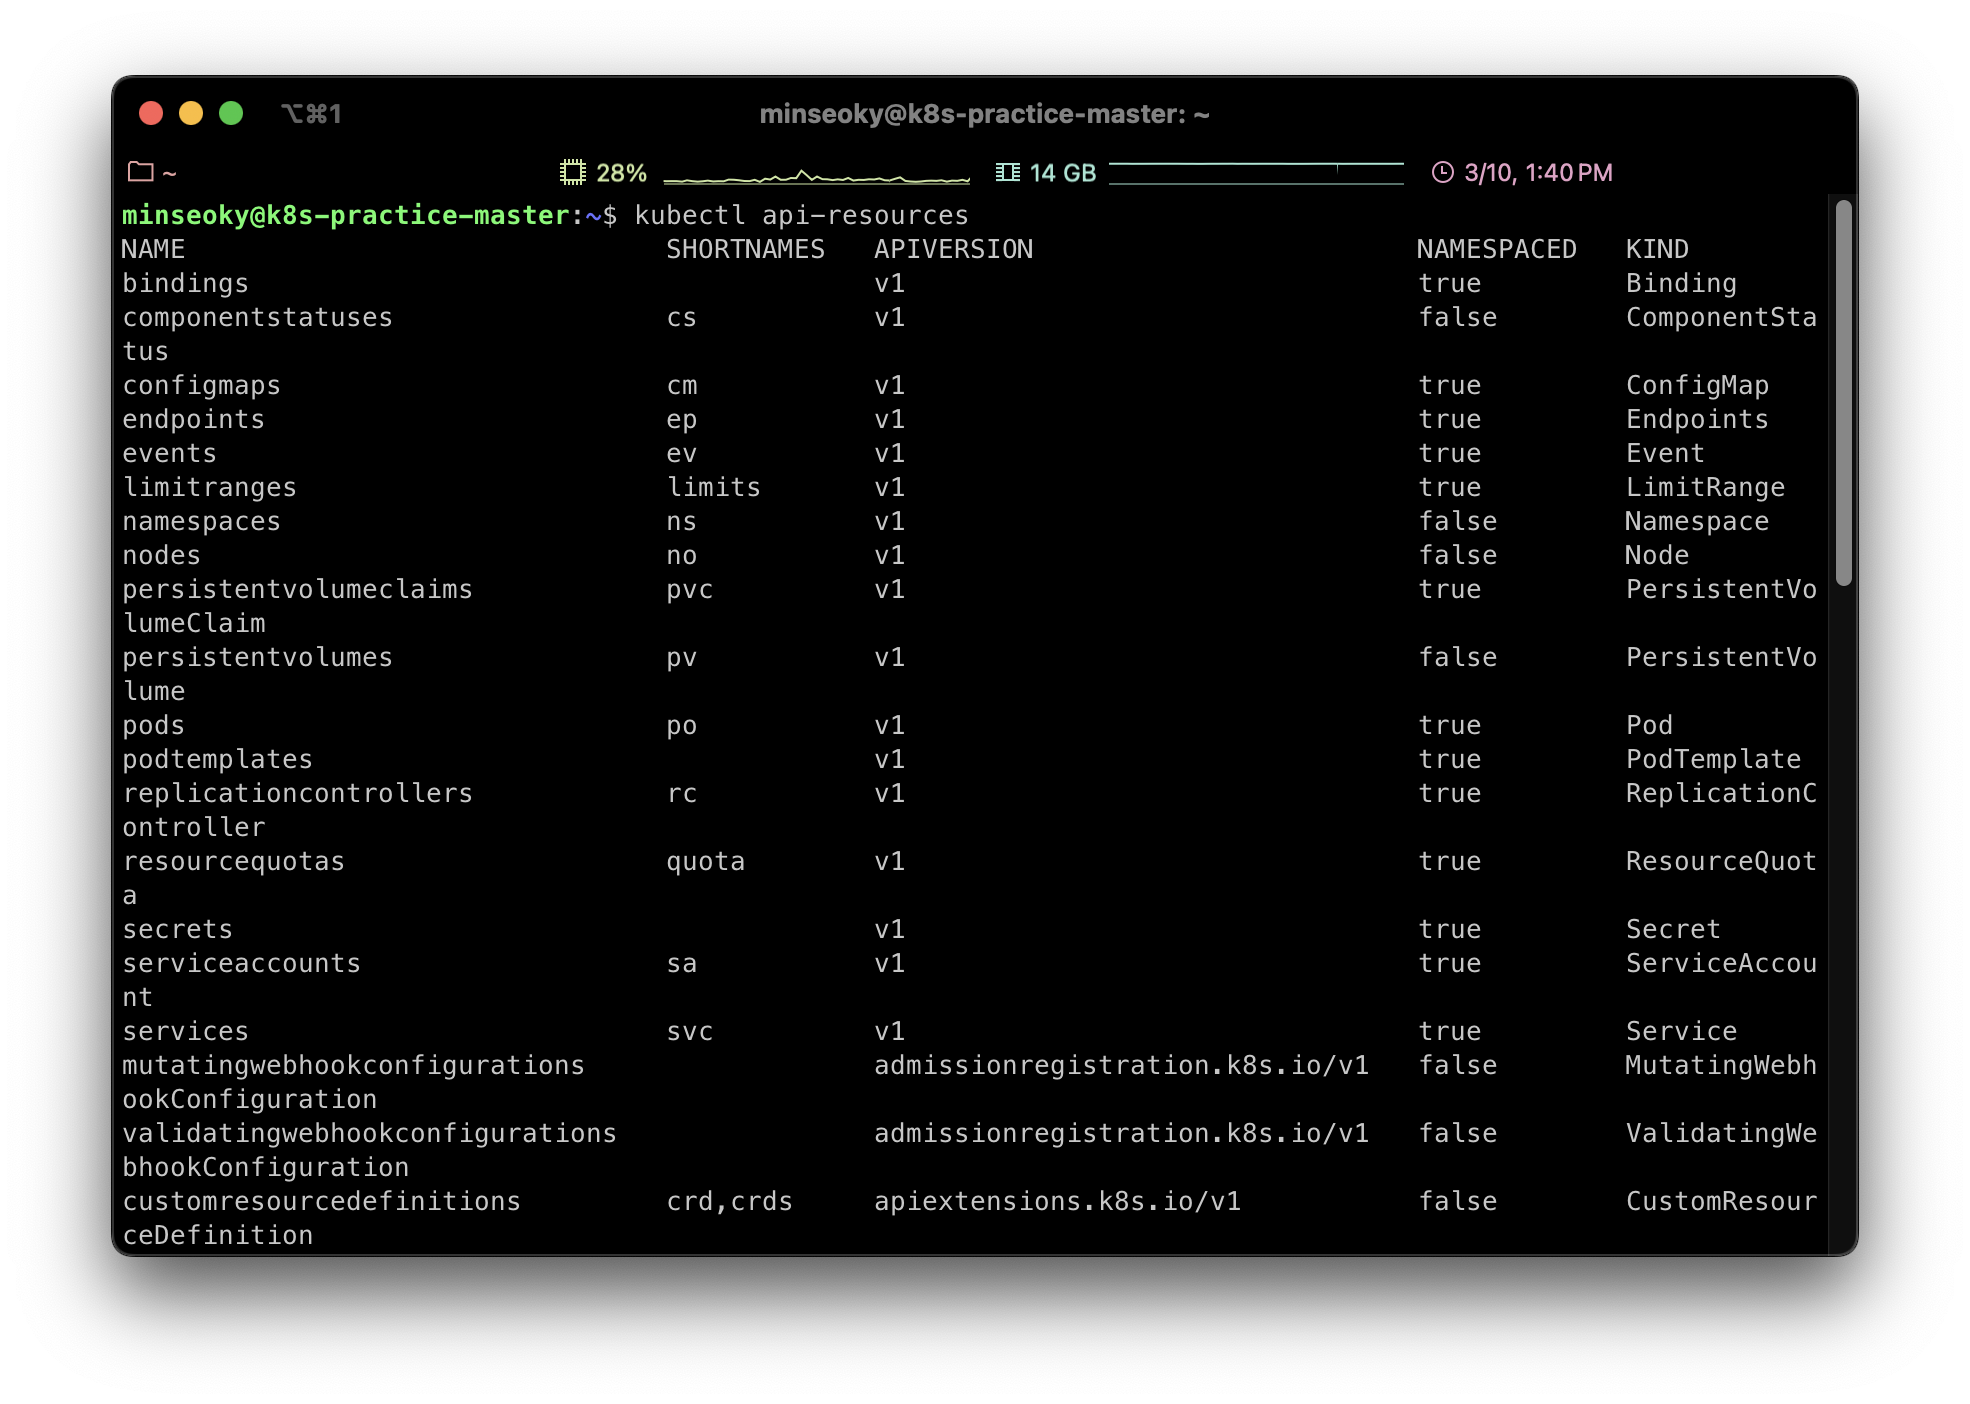Click the 14 GB memory usage graph
Viewport: 1970px width, 1404px height.
pos(1256,173)
